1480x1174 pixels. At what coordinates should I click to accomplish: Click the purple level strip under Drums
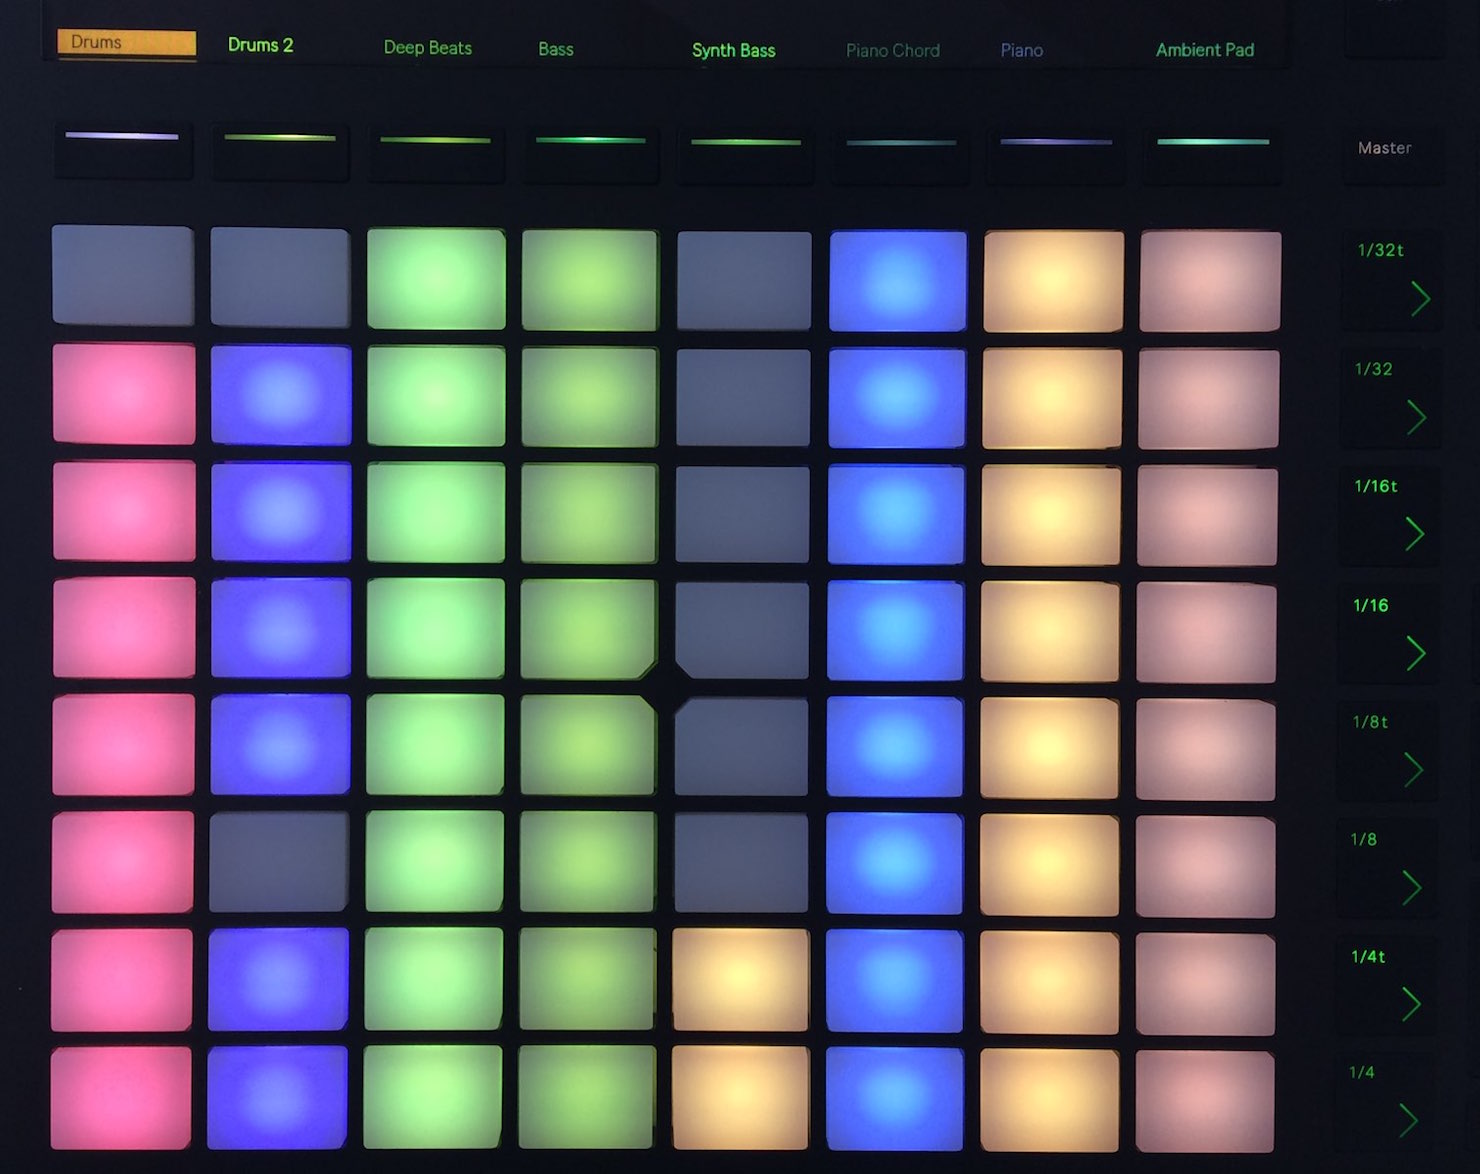[122, 140]
